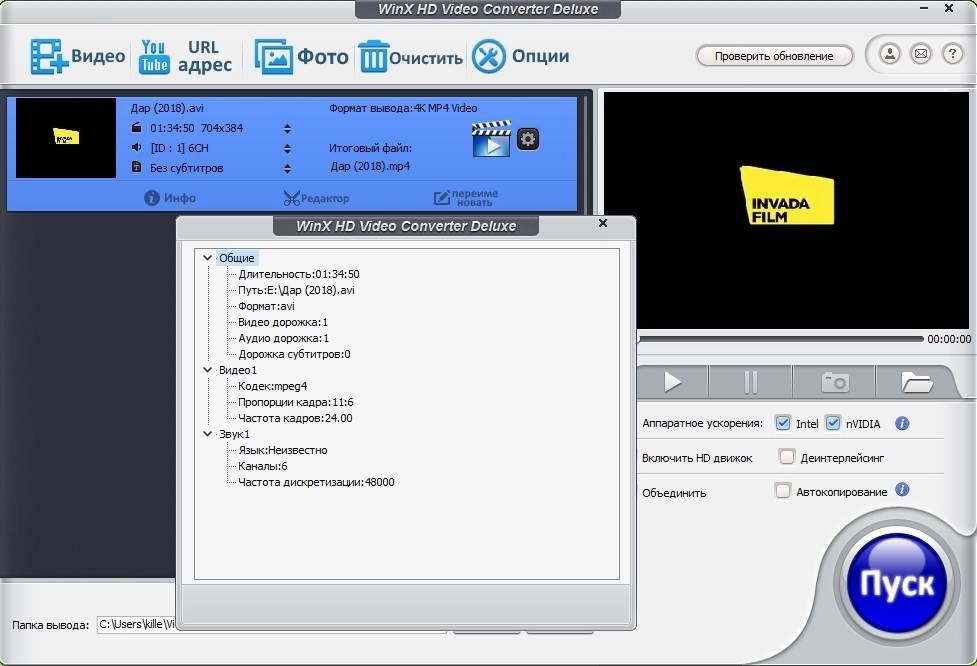977x666 pixels.
Task: Select Дорожка субтитров:0 row
Action: [x=294, y=354]
